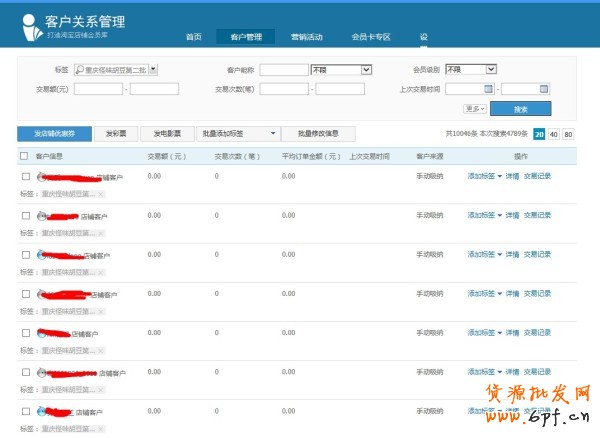This screenshot has width=600, height=438.
Task: Click the avatar icon of the third customer
Action: (x=41, y=255)
